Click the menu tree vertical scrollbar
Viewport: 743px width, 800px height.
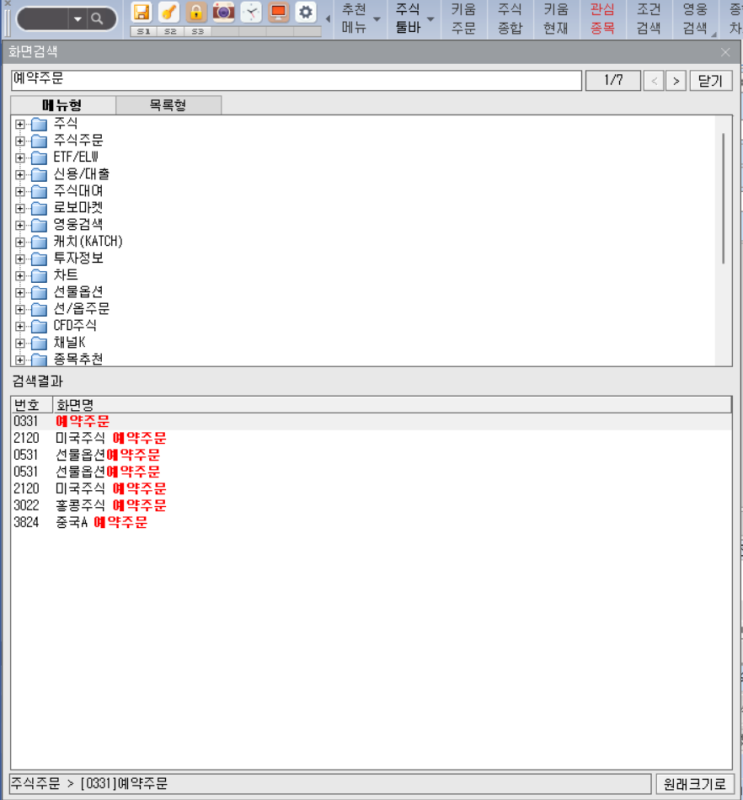(x=723, y=198)
